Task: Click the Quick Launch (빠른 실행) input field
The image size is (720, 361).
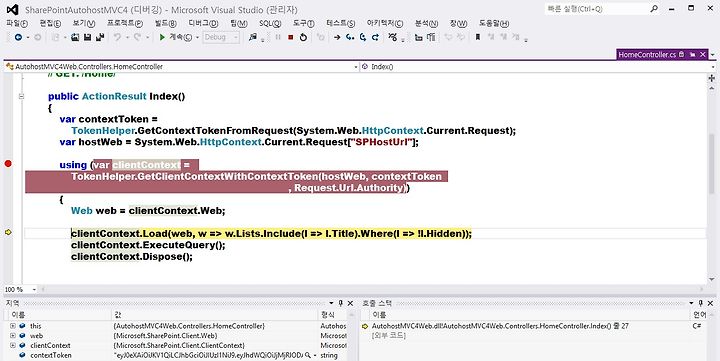Action: pyautogui.click(x=597, y=9)
